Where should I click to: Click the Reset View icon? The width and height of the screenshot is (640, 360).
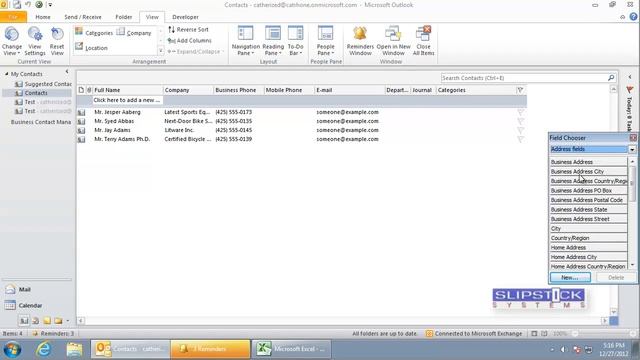point(57,35)
